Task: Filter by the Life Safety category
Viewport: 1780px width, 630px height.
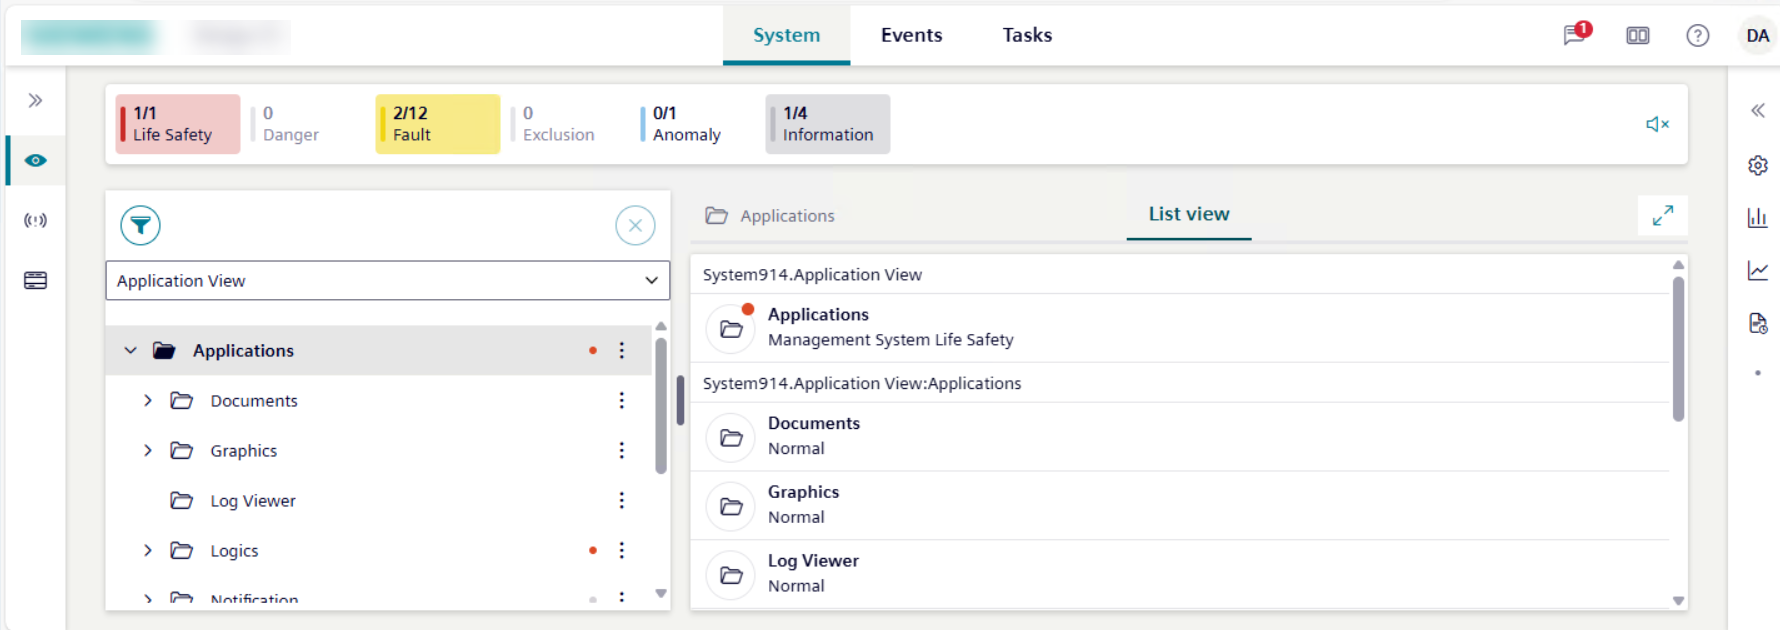Action: click(178, 124)
